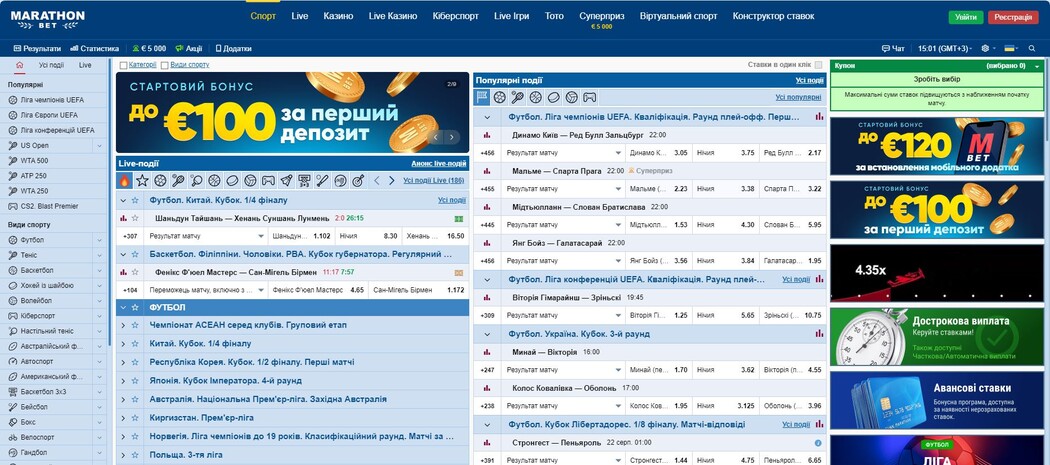Check the 'Категорії' checkbox

124,65
